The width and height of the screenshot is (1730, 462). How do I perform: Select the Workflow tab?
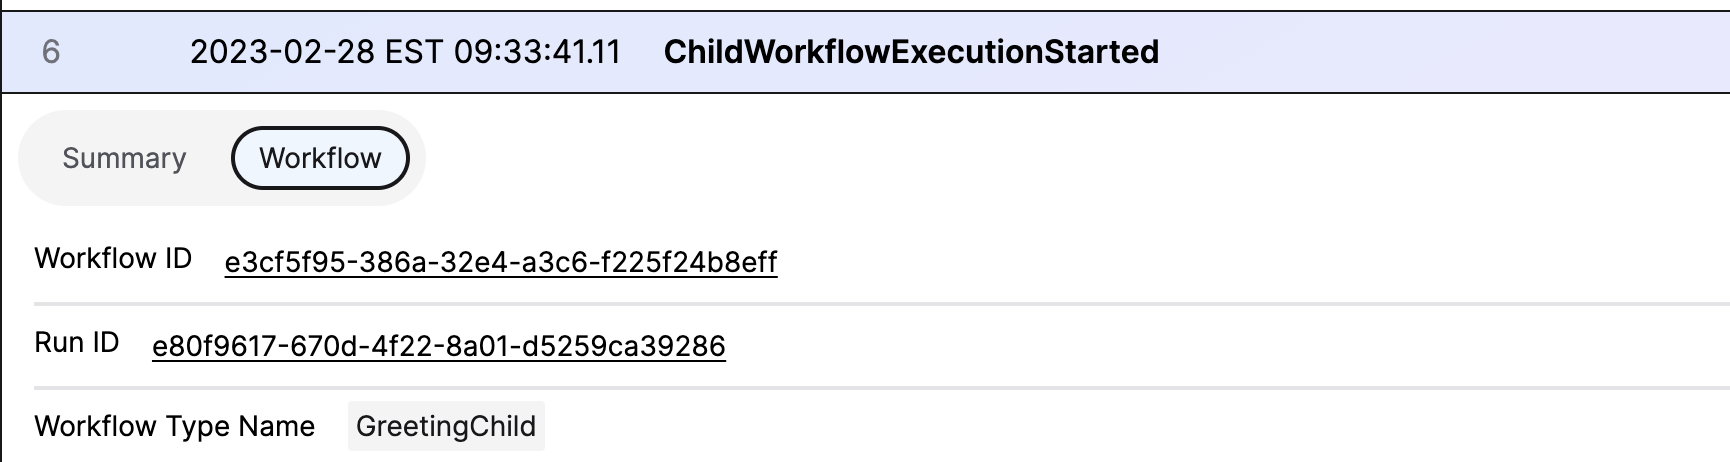(320, 158)
